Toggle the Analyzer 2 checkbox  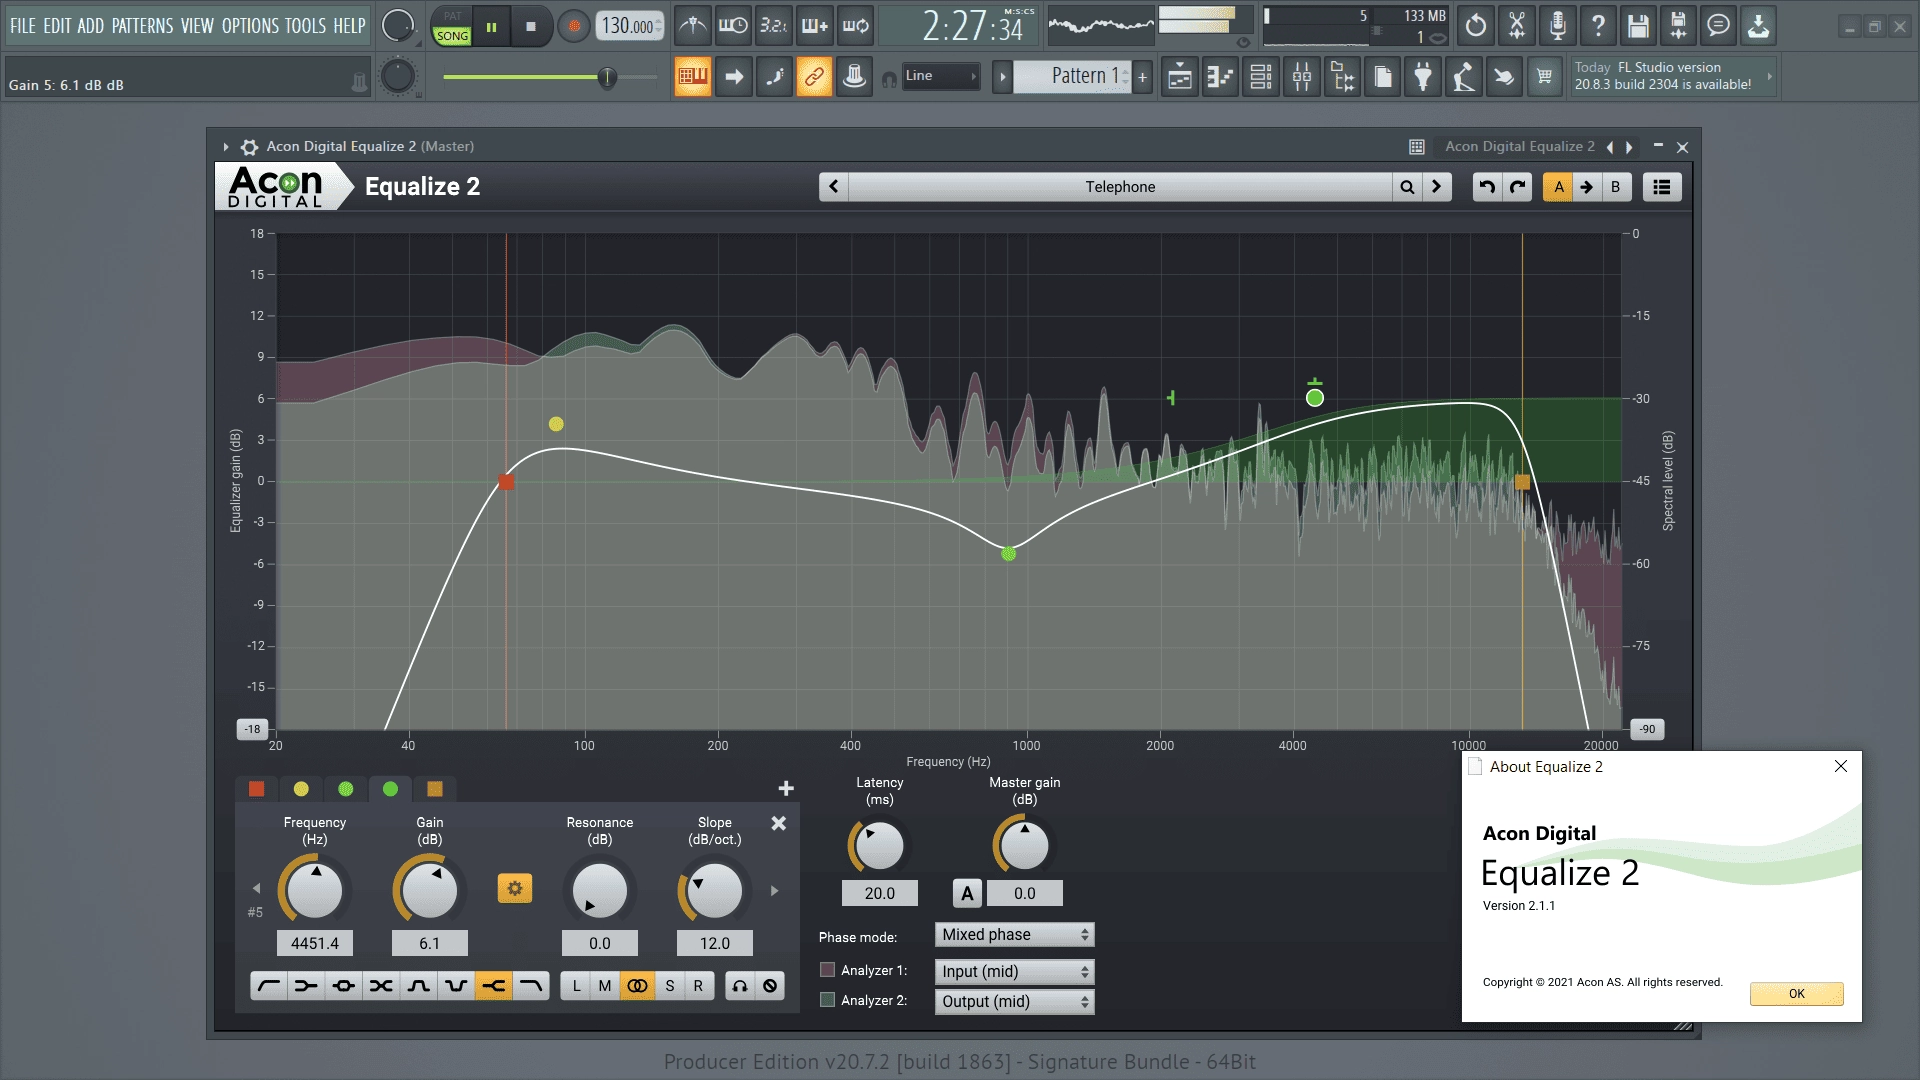[x=828, y=1000]
